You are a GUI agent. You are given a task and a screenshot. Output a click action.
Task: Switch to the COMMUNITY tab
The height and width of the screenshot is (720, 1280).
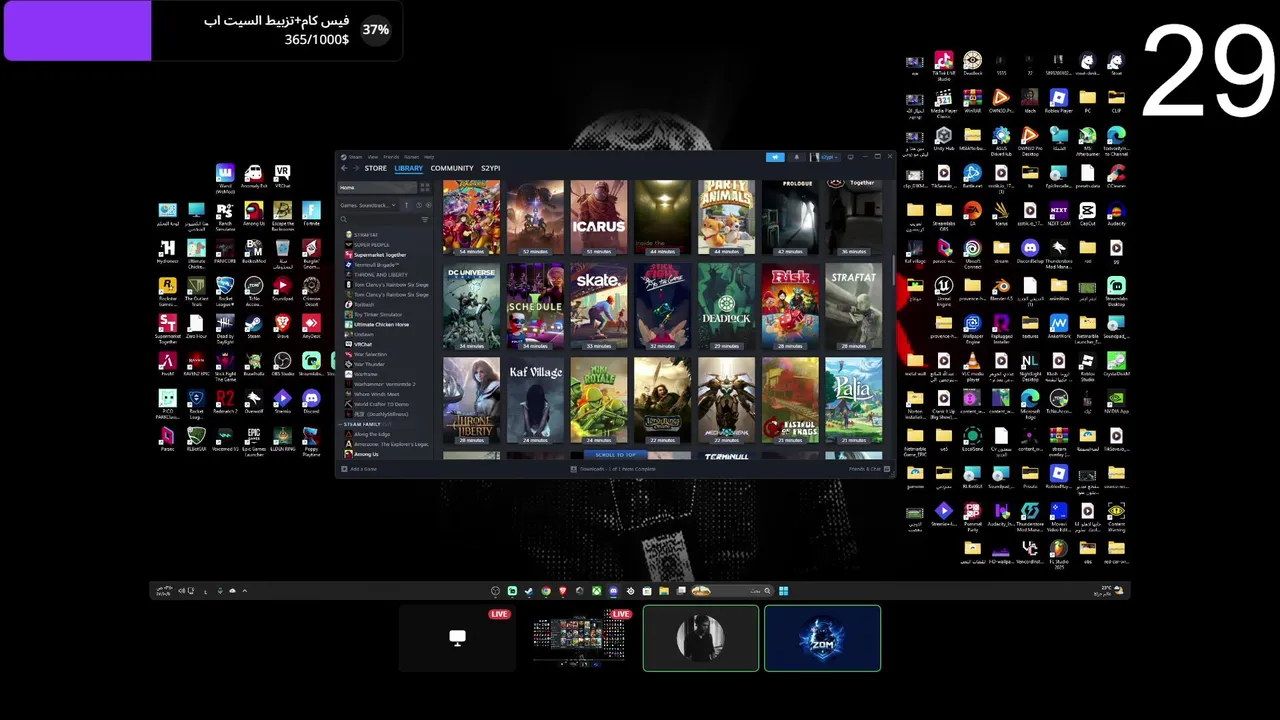pos(452,168)
